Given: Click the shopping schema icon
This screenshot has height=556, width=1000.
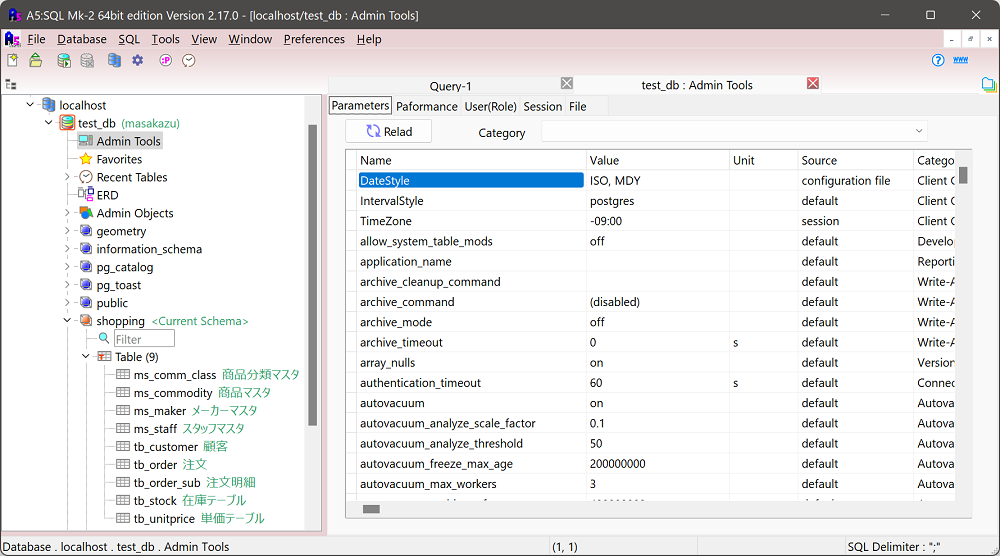Looking at the screenshot, I should point(86,320).
